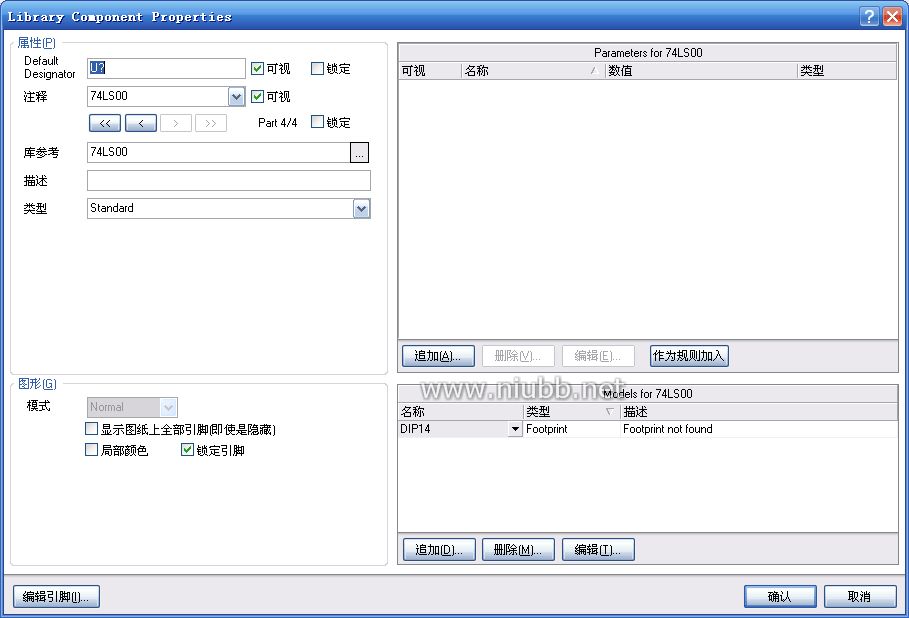Click 追加(D)... button for models
Screen dimensions: 909x618
pyautogui.click(x=439, y=550)
